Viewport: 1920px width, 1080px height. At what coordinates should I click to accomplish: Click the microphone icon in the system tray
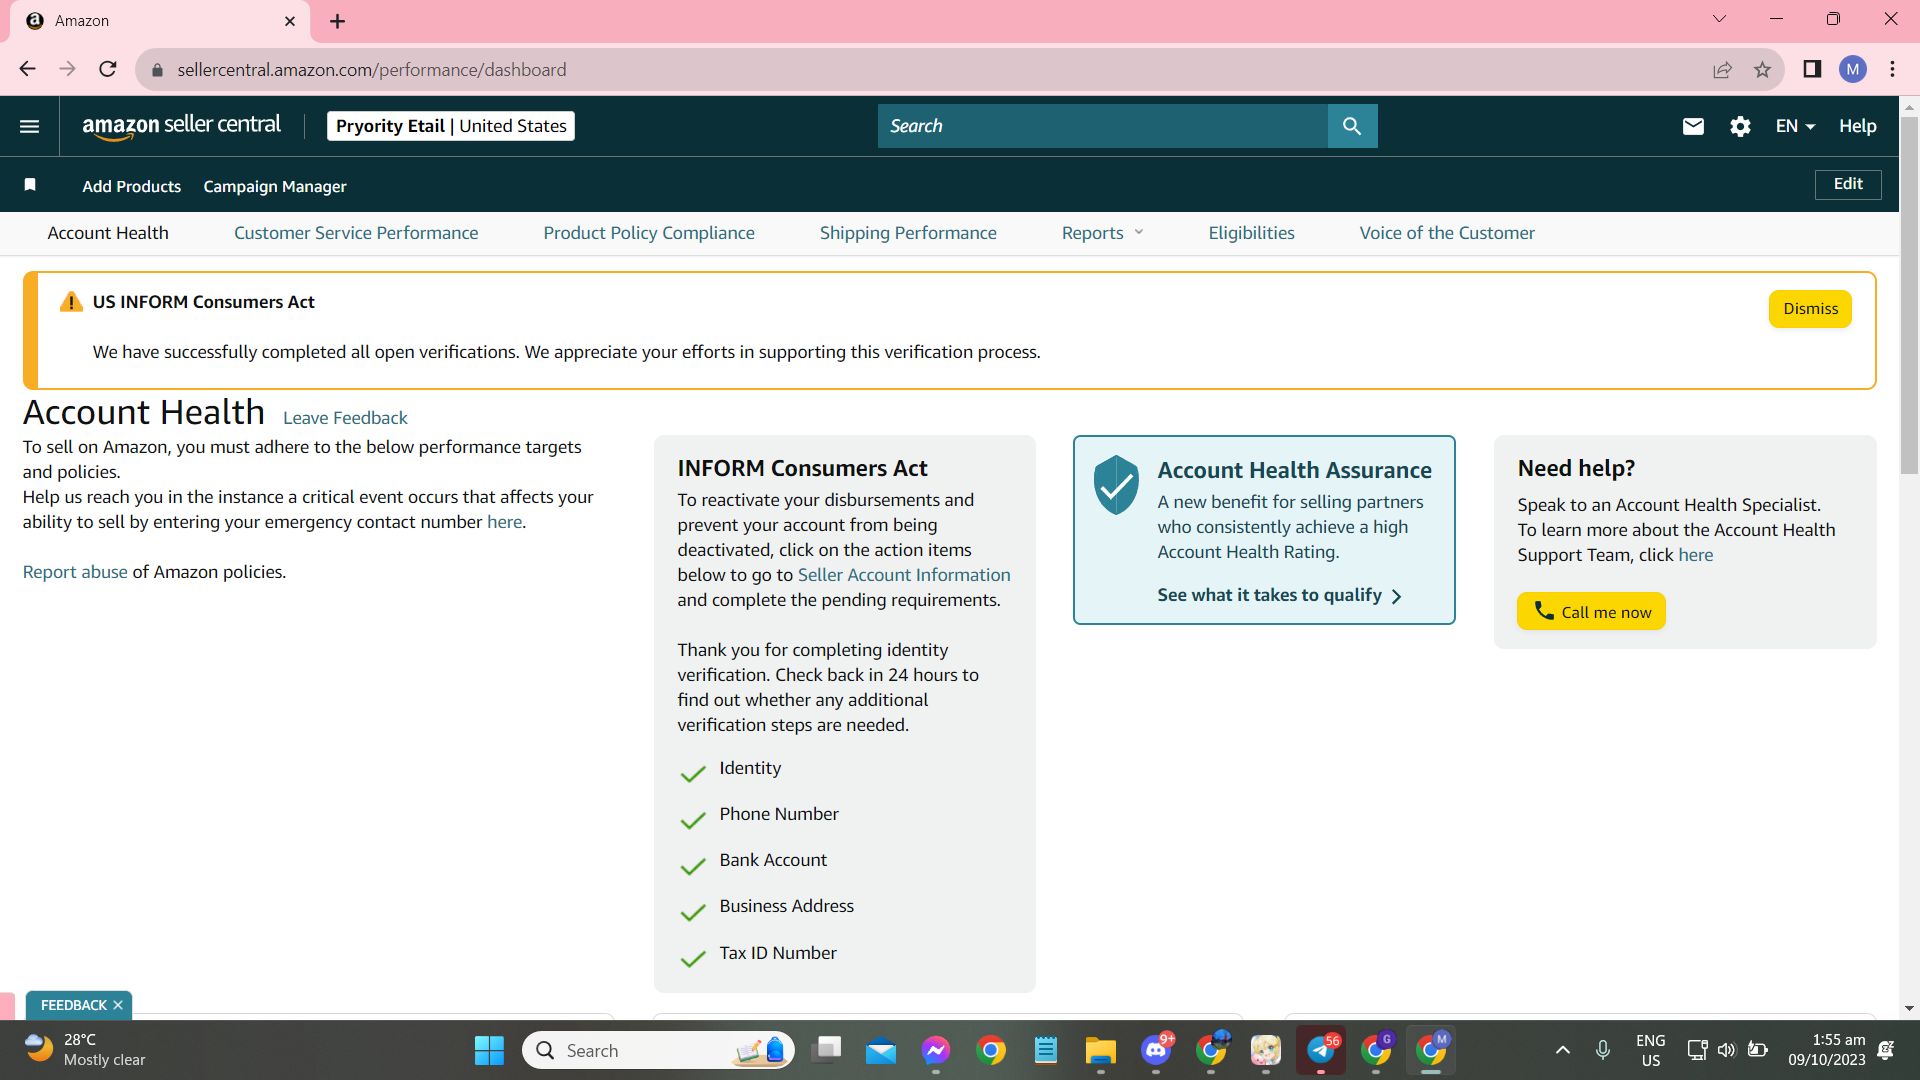[1603, 1050]
